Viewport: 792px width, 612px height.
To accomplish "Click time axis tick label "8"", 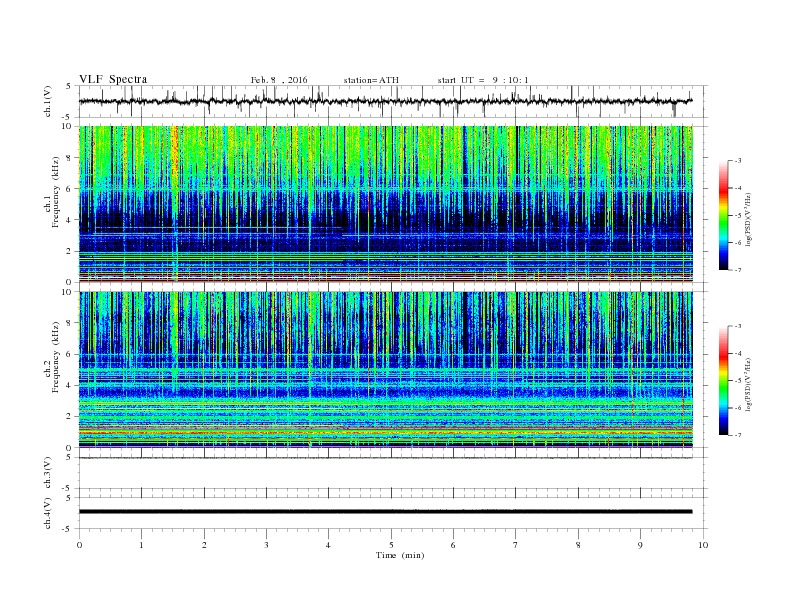I will tap(578, 545).
